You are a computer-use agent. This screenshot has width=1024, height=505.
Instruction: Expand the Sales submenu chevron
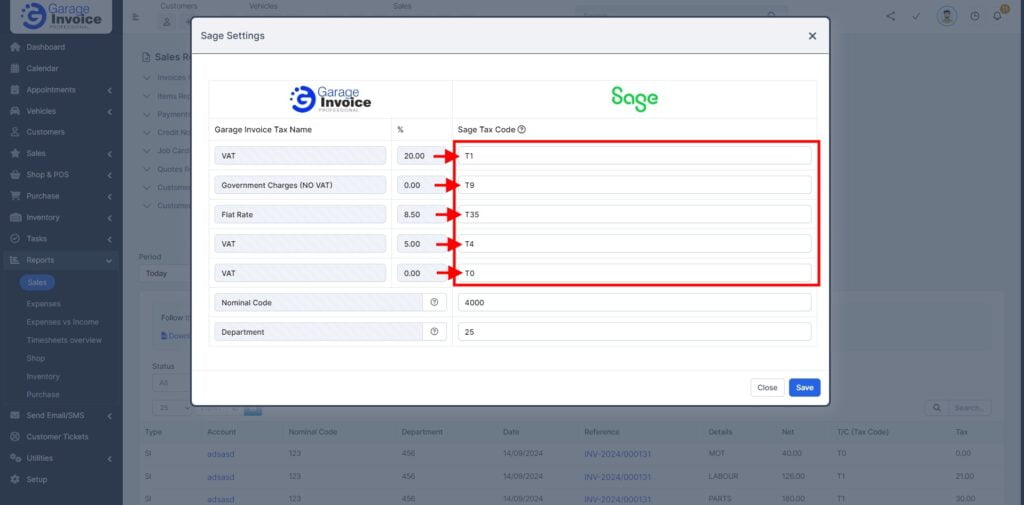tap(110, 154)
